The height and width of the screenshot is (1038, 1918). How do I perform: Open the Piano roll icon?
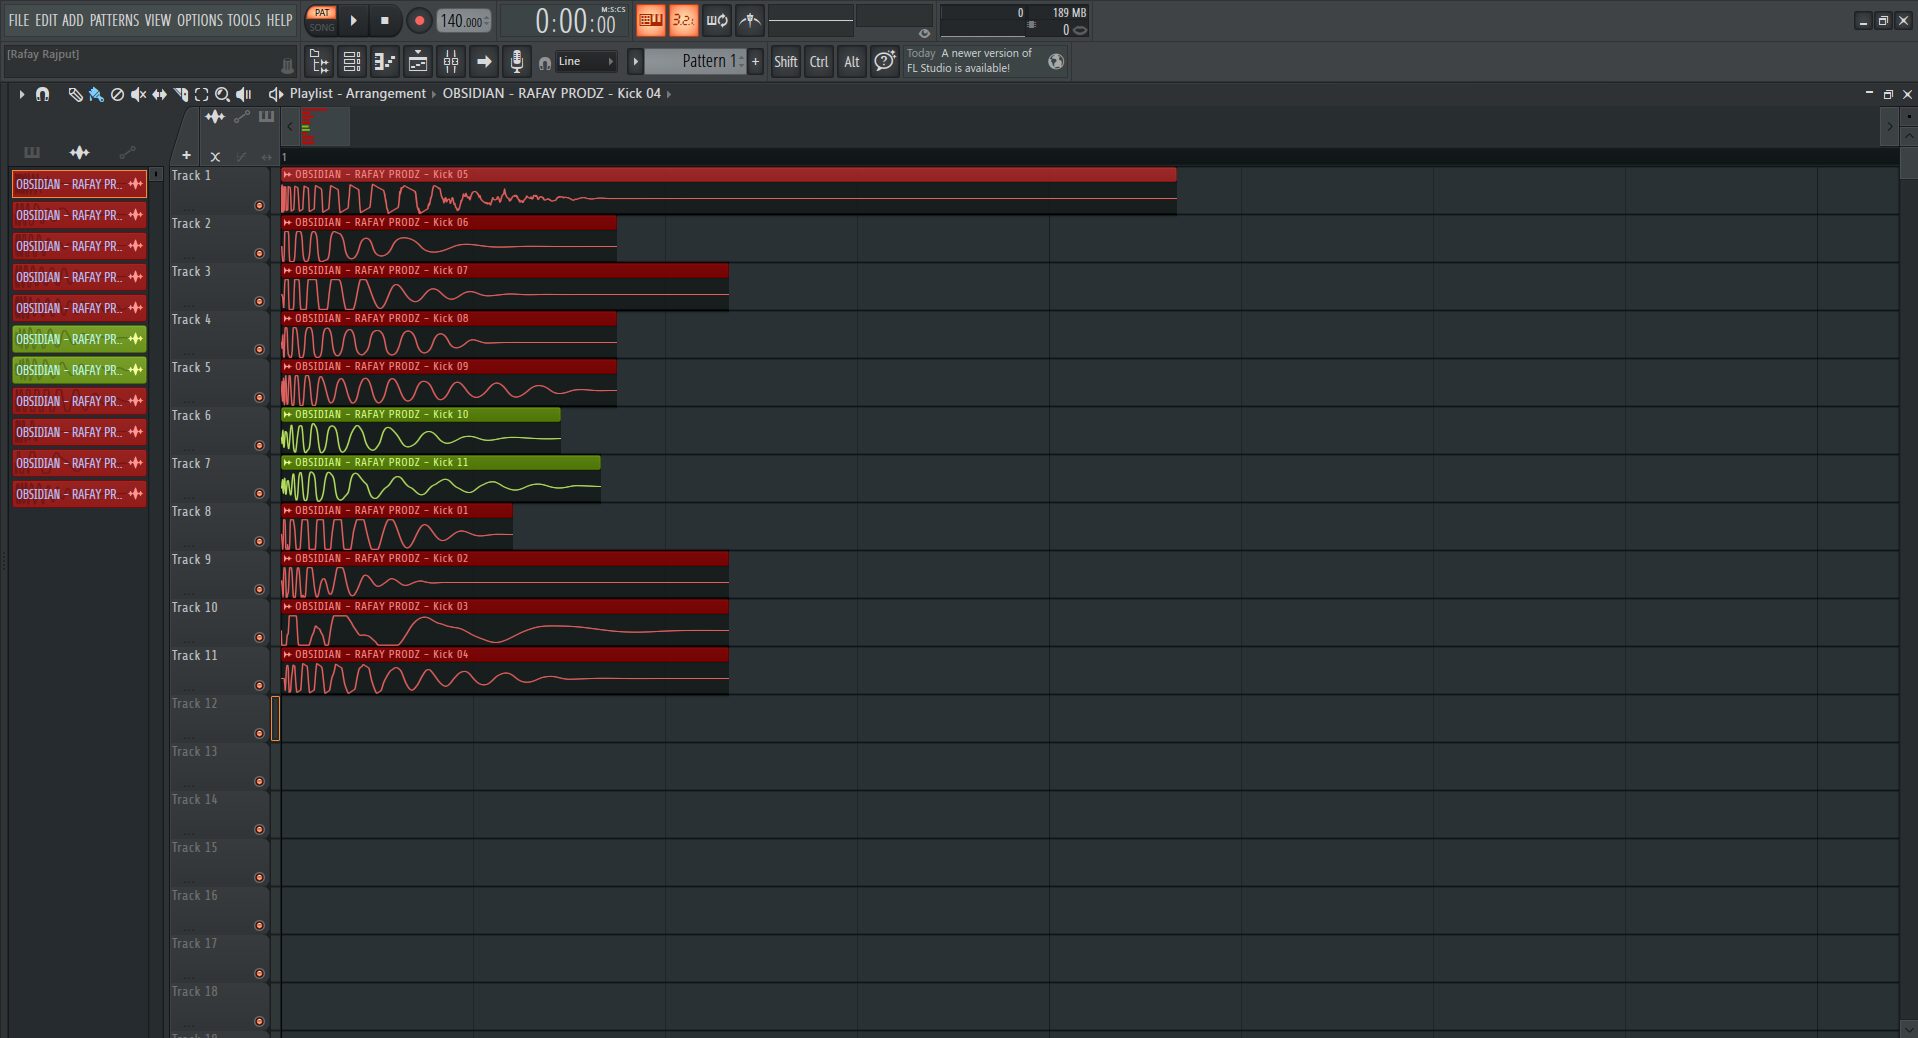click(x=385, y=62)
